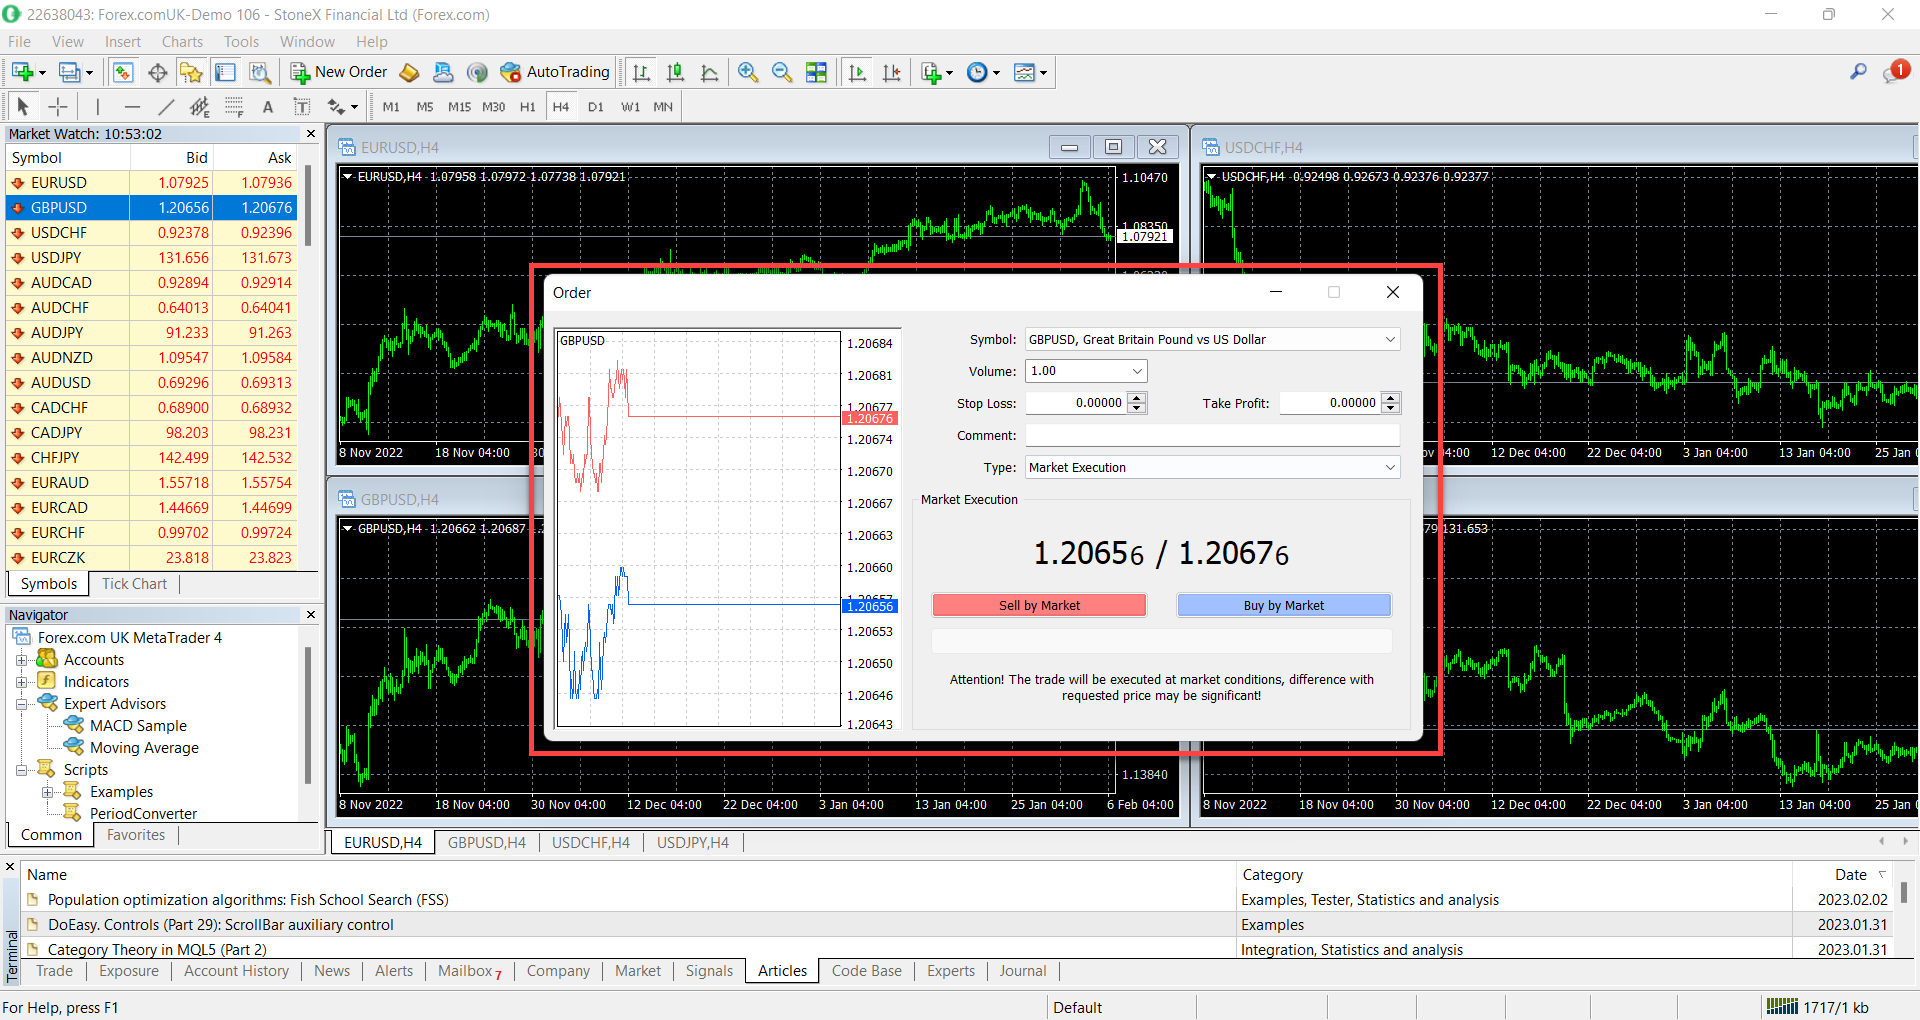Open the Strategy Tester magnifier icon

pos(259,72)
